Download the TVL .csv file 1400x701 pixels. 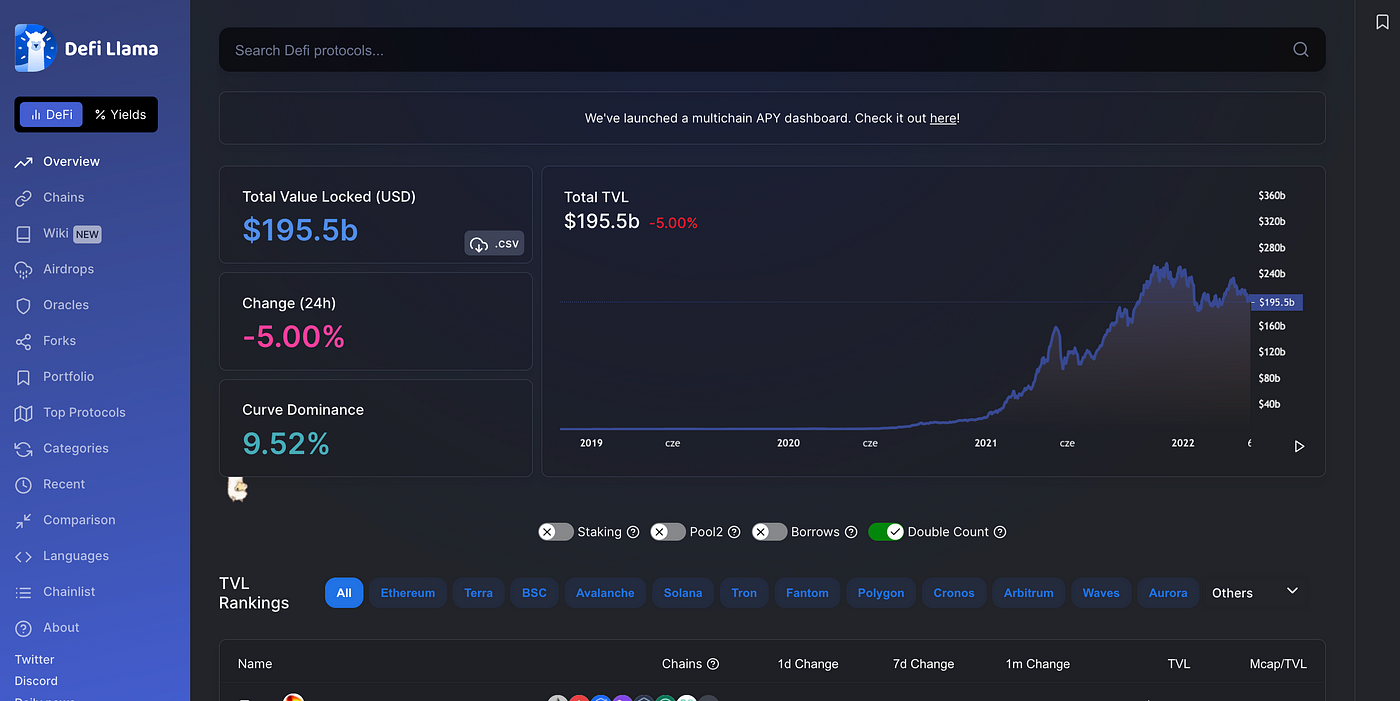pos(494,244)
